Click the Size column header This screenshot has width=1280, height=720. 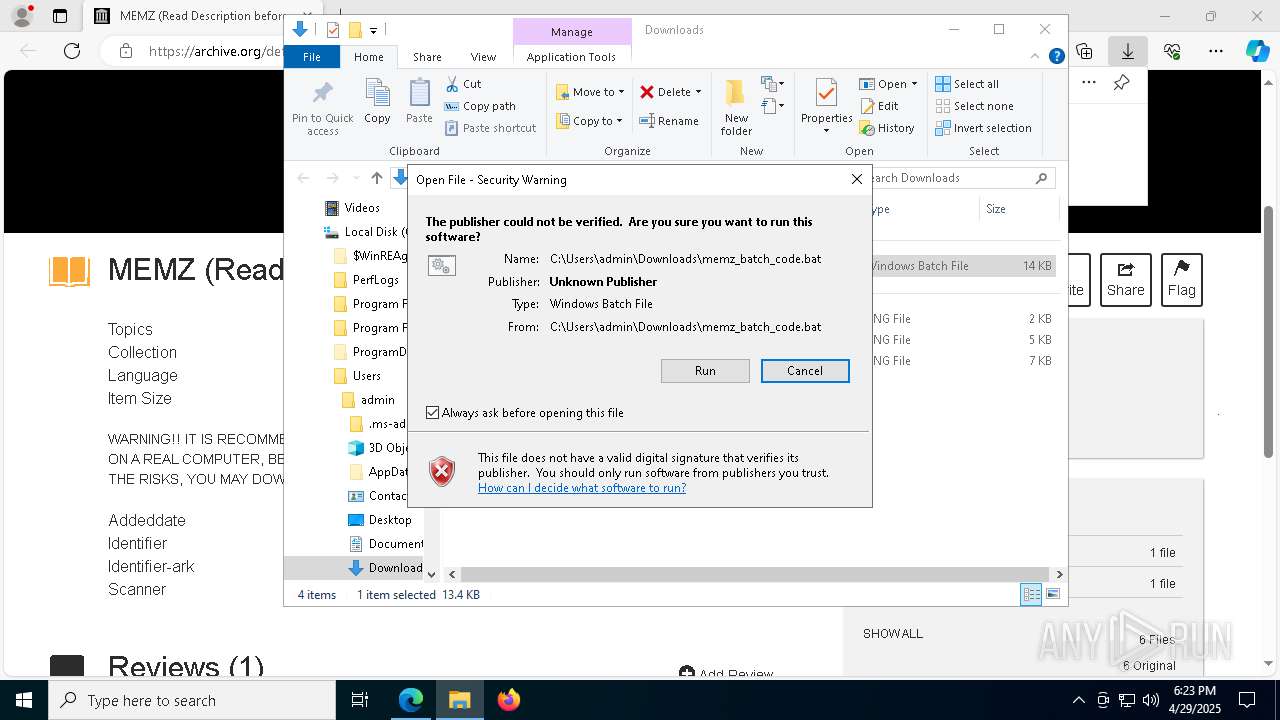pos(1018,209)
